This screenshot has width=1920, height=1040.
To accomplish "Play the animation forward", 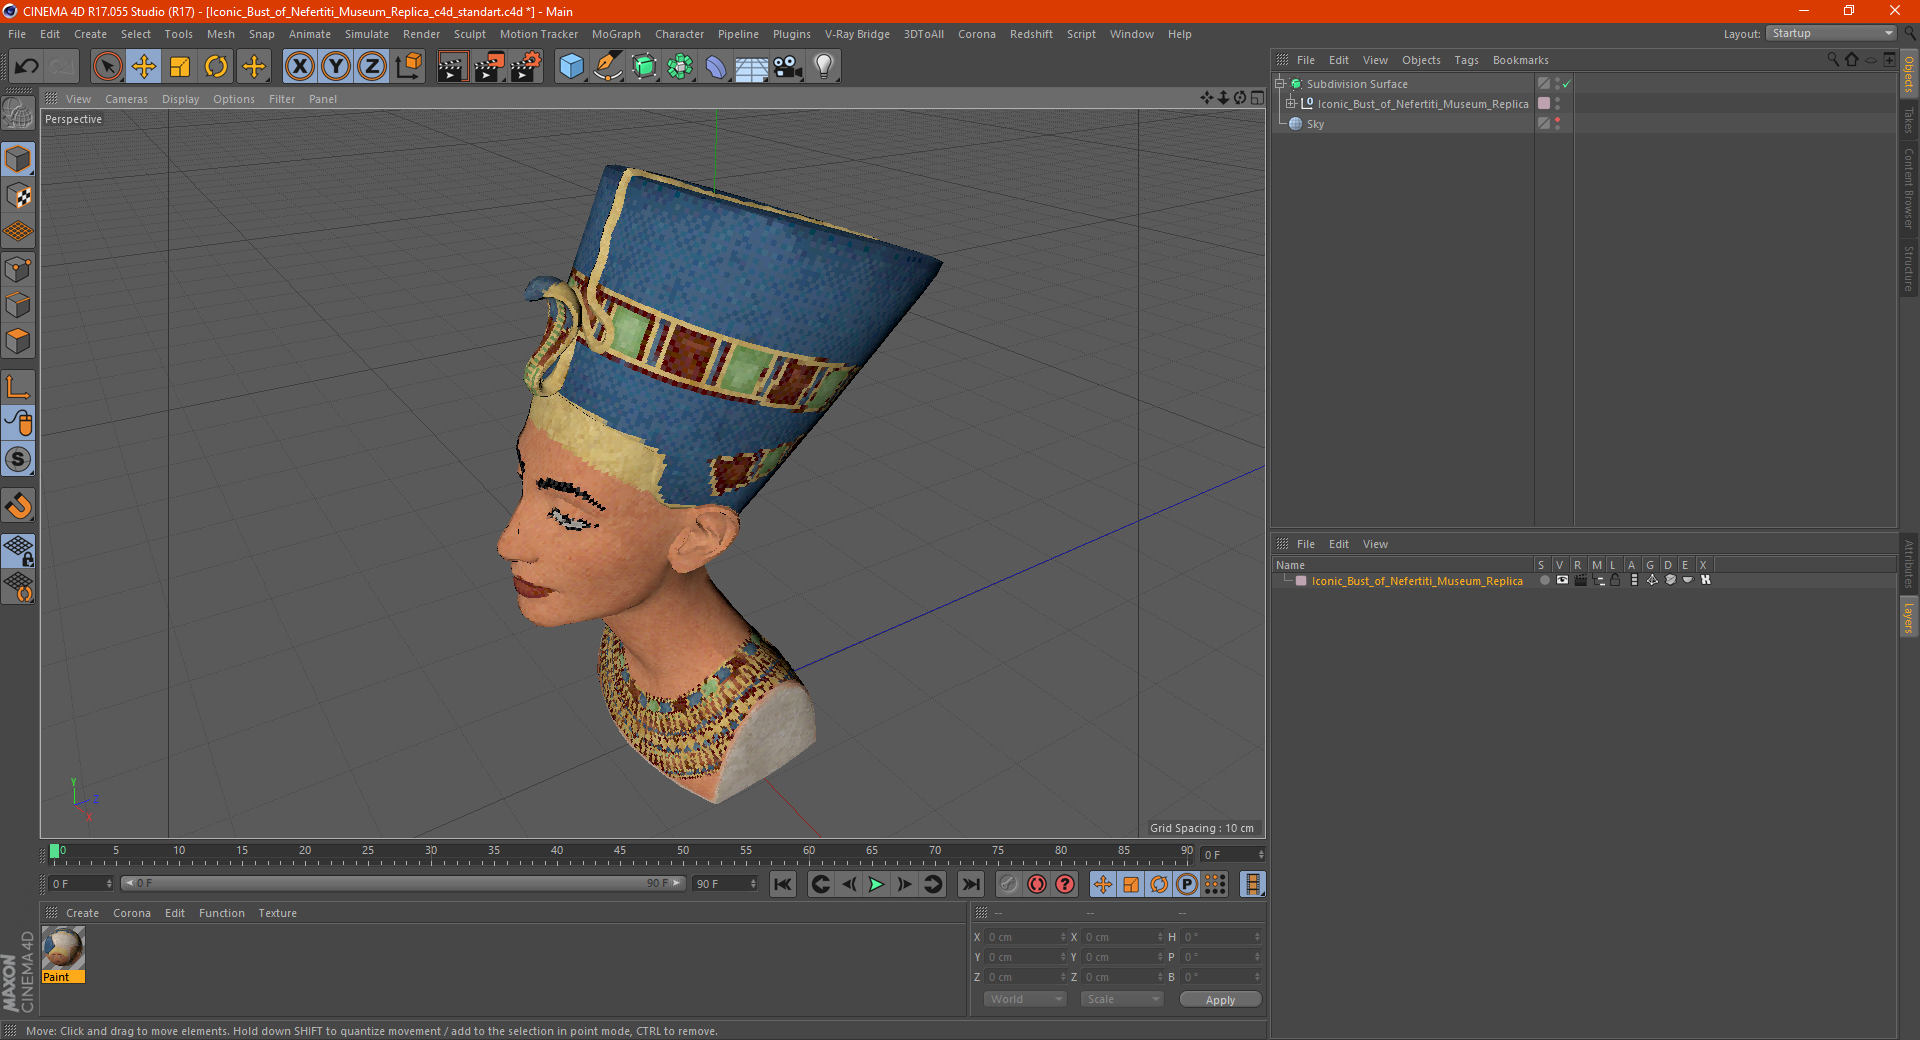I will pos(876,884).
